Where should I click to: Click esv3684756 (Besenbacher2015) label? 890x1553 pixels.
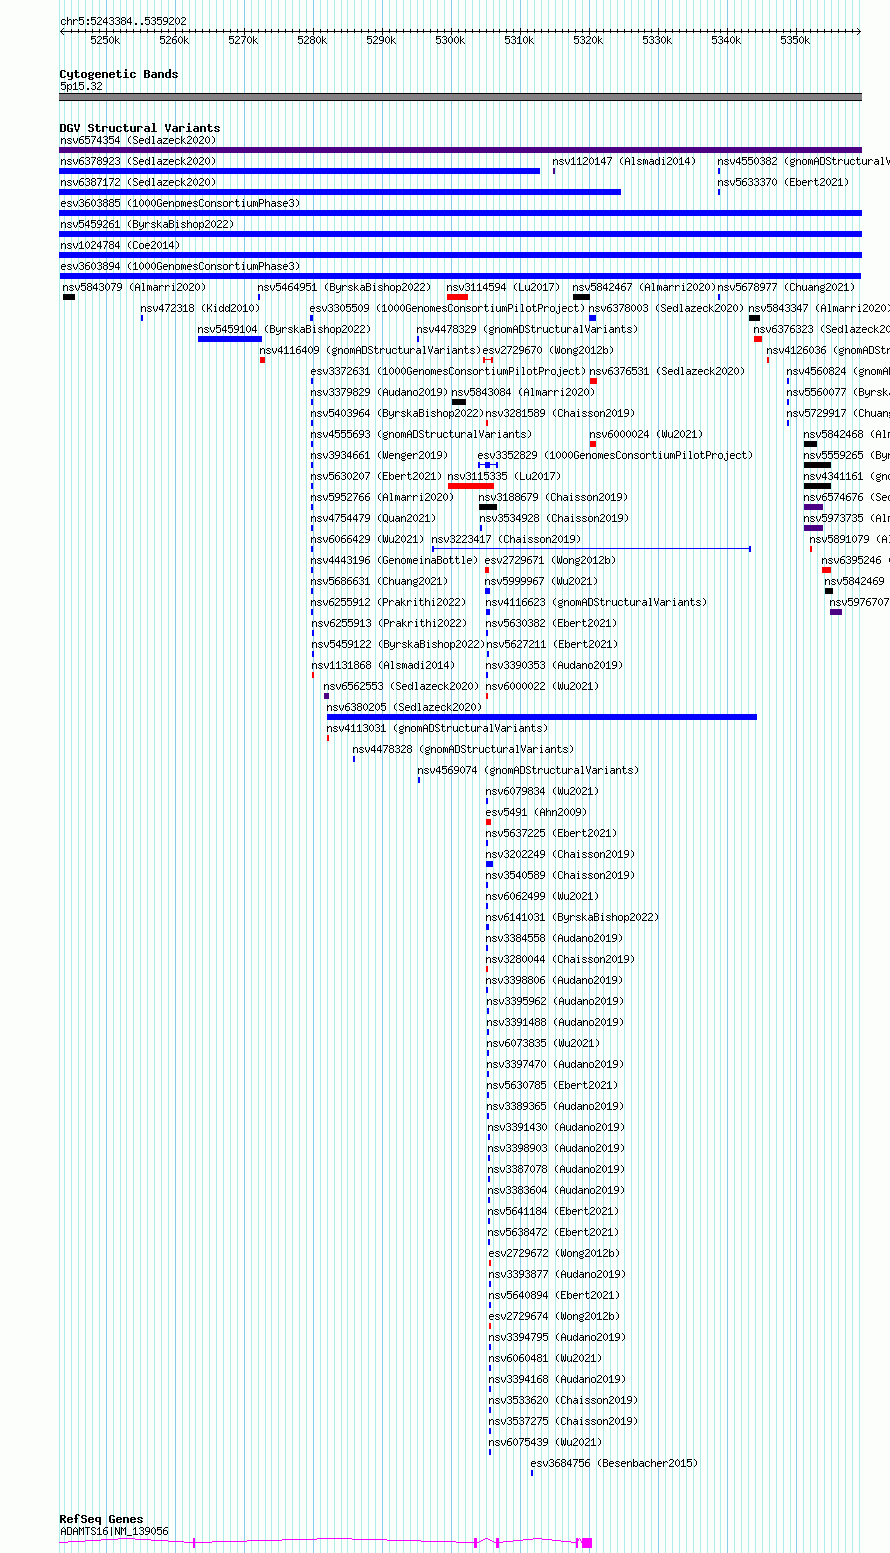click(614, 1463)
